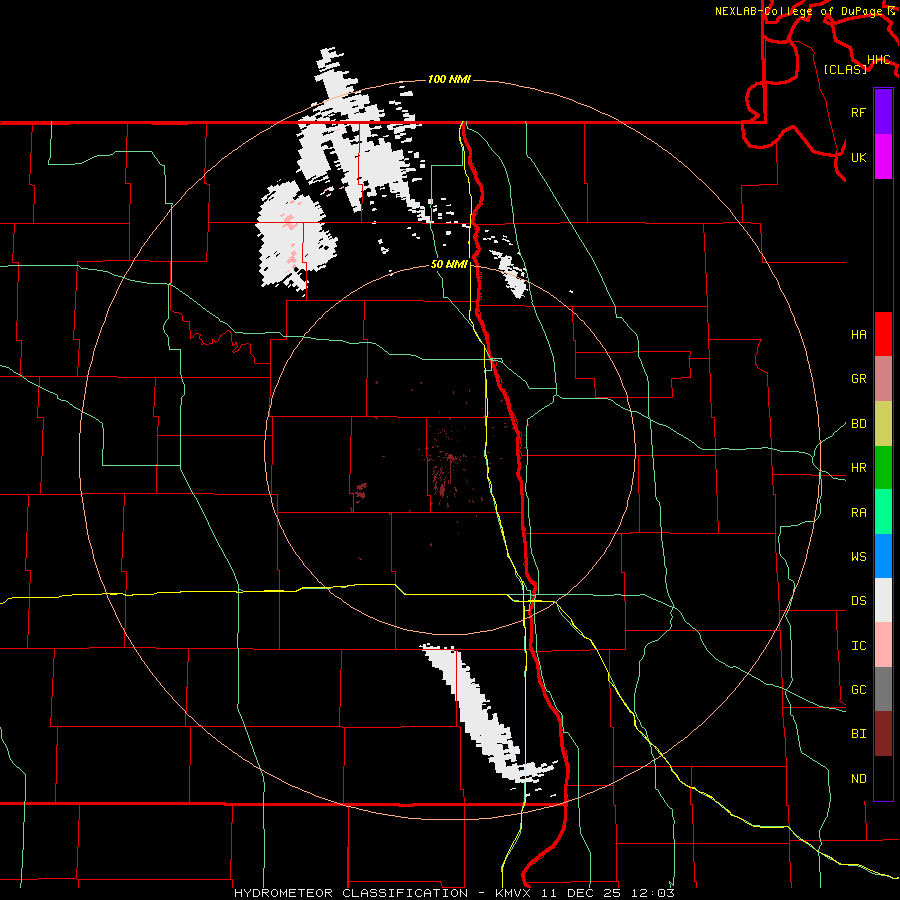Click the "HR" legend label
900x900 pixels.
click(858, 468)
